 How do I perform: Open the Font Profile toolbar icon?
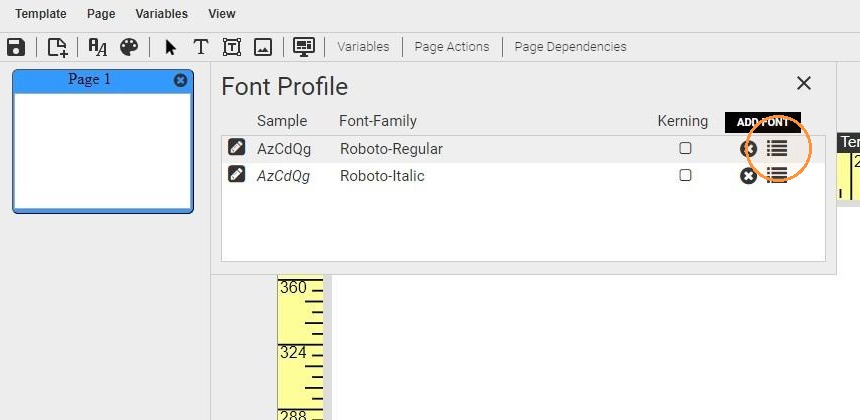pyautogui.click(x=98, y=47)
